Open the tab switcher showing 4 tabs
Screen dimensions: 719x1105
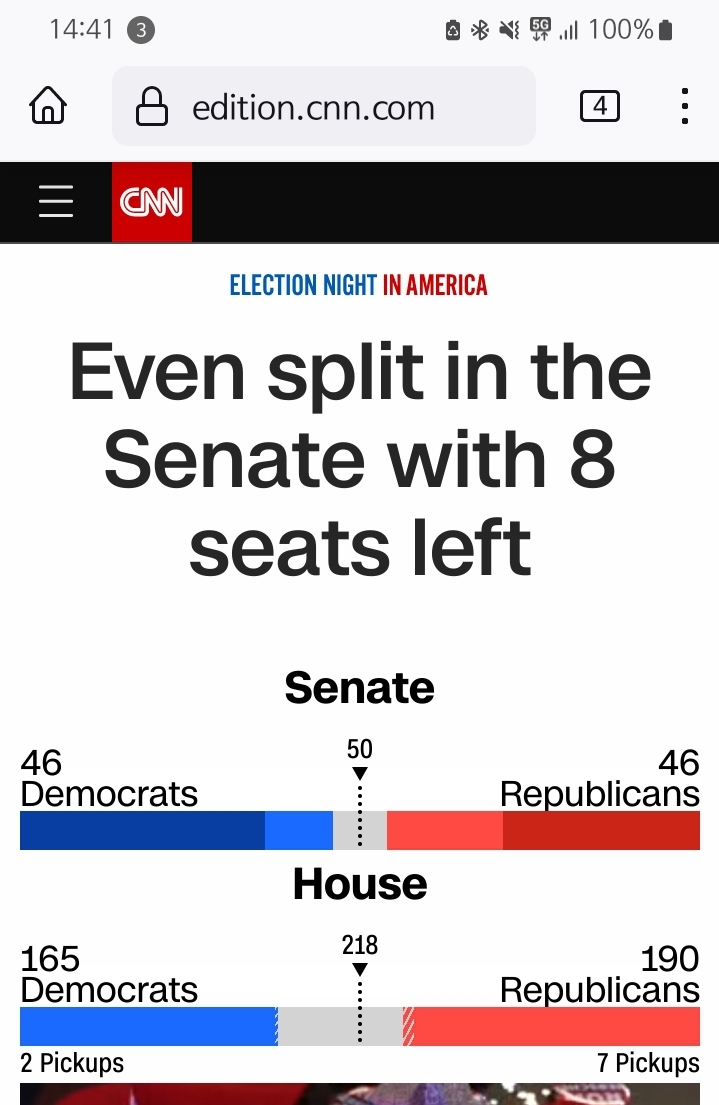pos(599,105)
